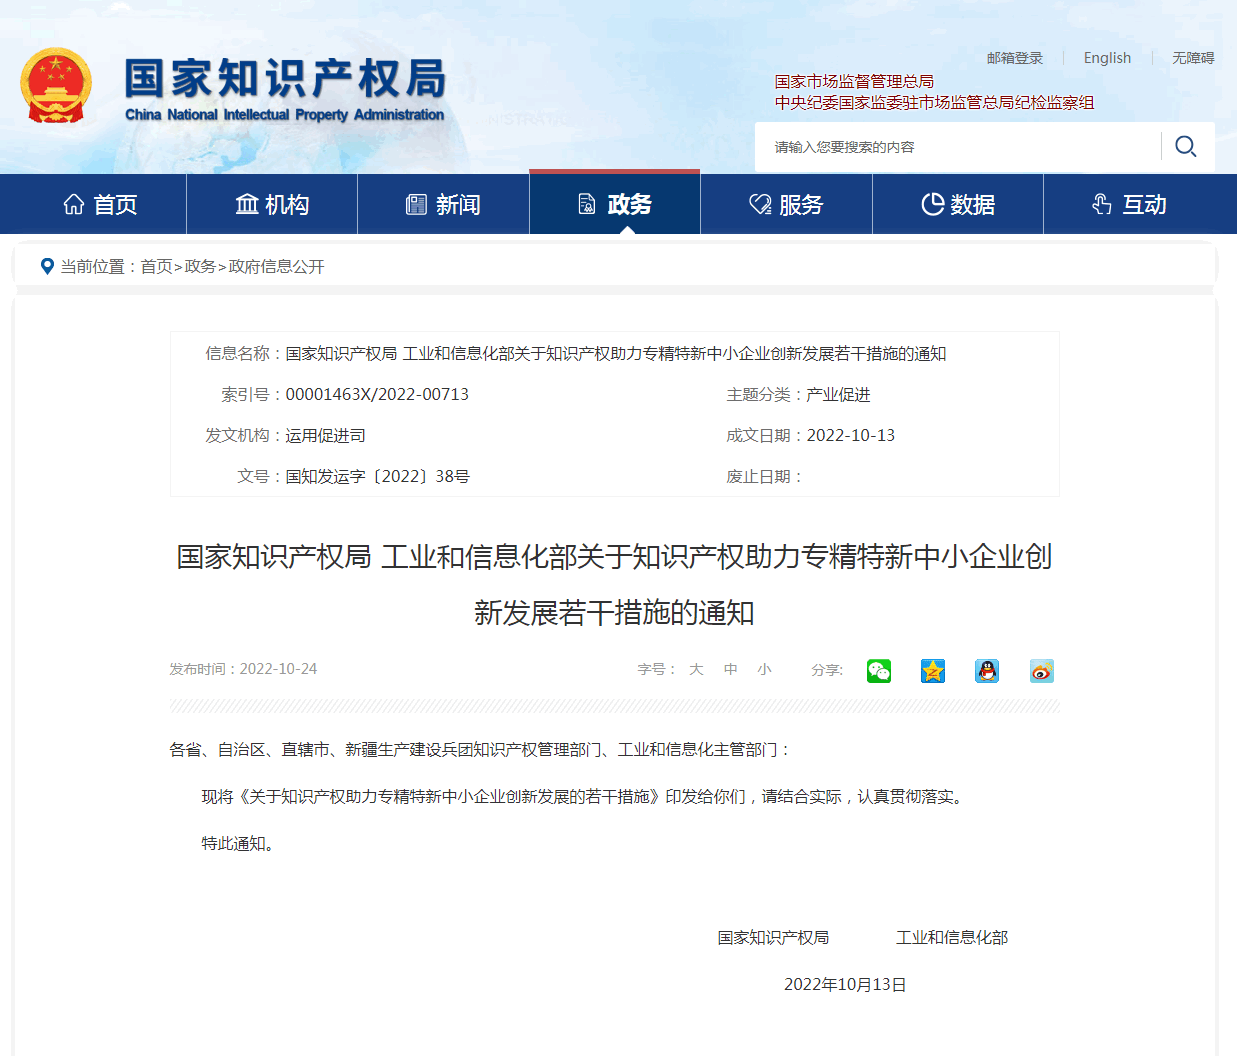Image resolution: width=1237 pixels, height=1056 pixels.
Task: Go to the 新闻 news section
Action: 443,205
